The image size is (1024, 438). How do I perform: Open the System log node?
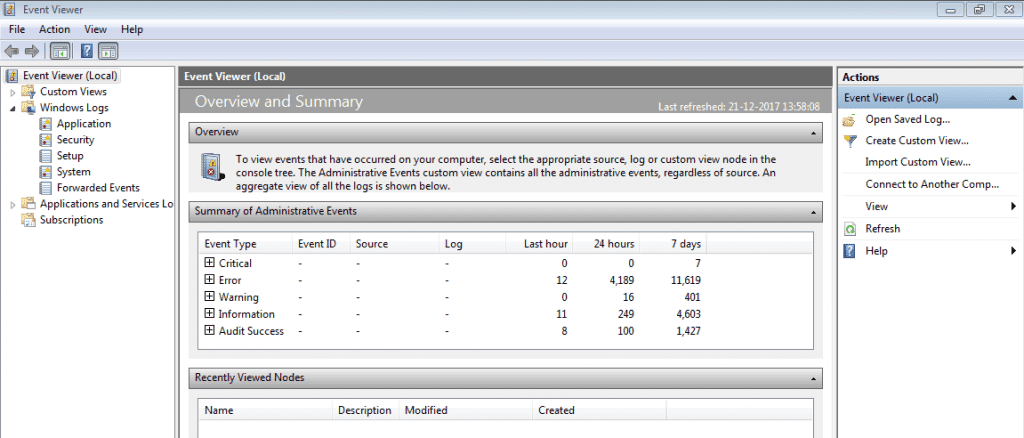point(73,172)
